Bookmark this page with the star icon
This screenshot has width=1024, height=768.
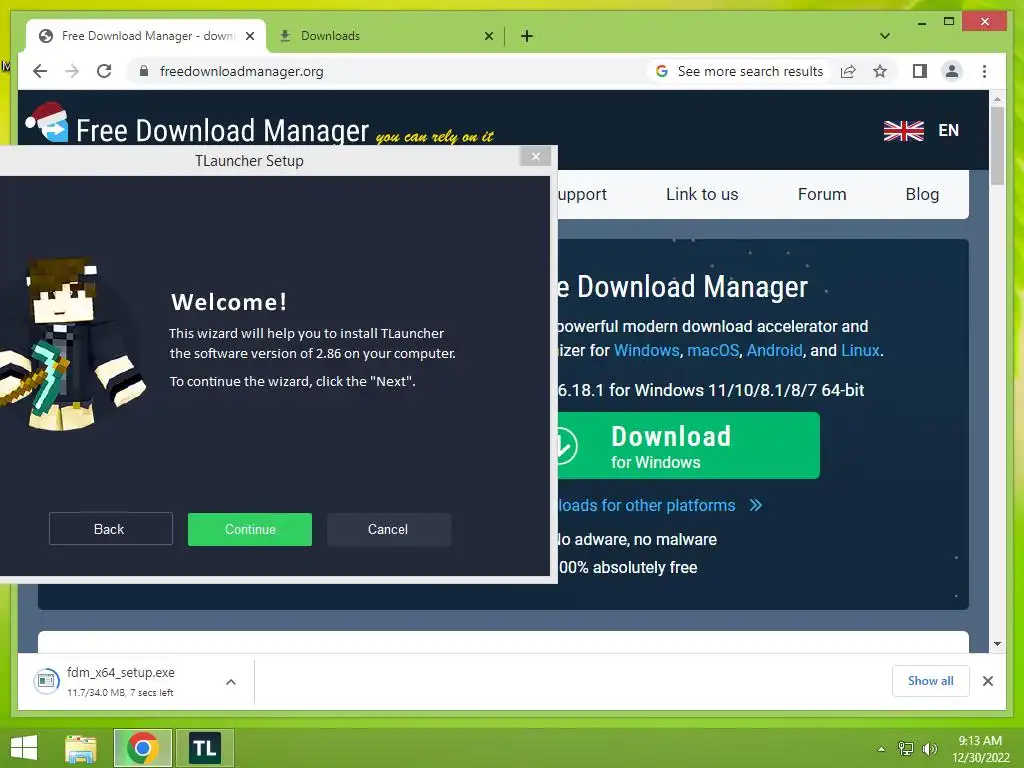[880, 71]
